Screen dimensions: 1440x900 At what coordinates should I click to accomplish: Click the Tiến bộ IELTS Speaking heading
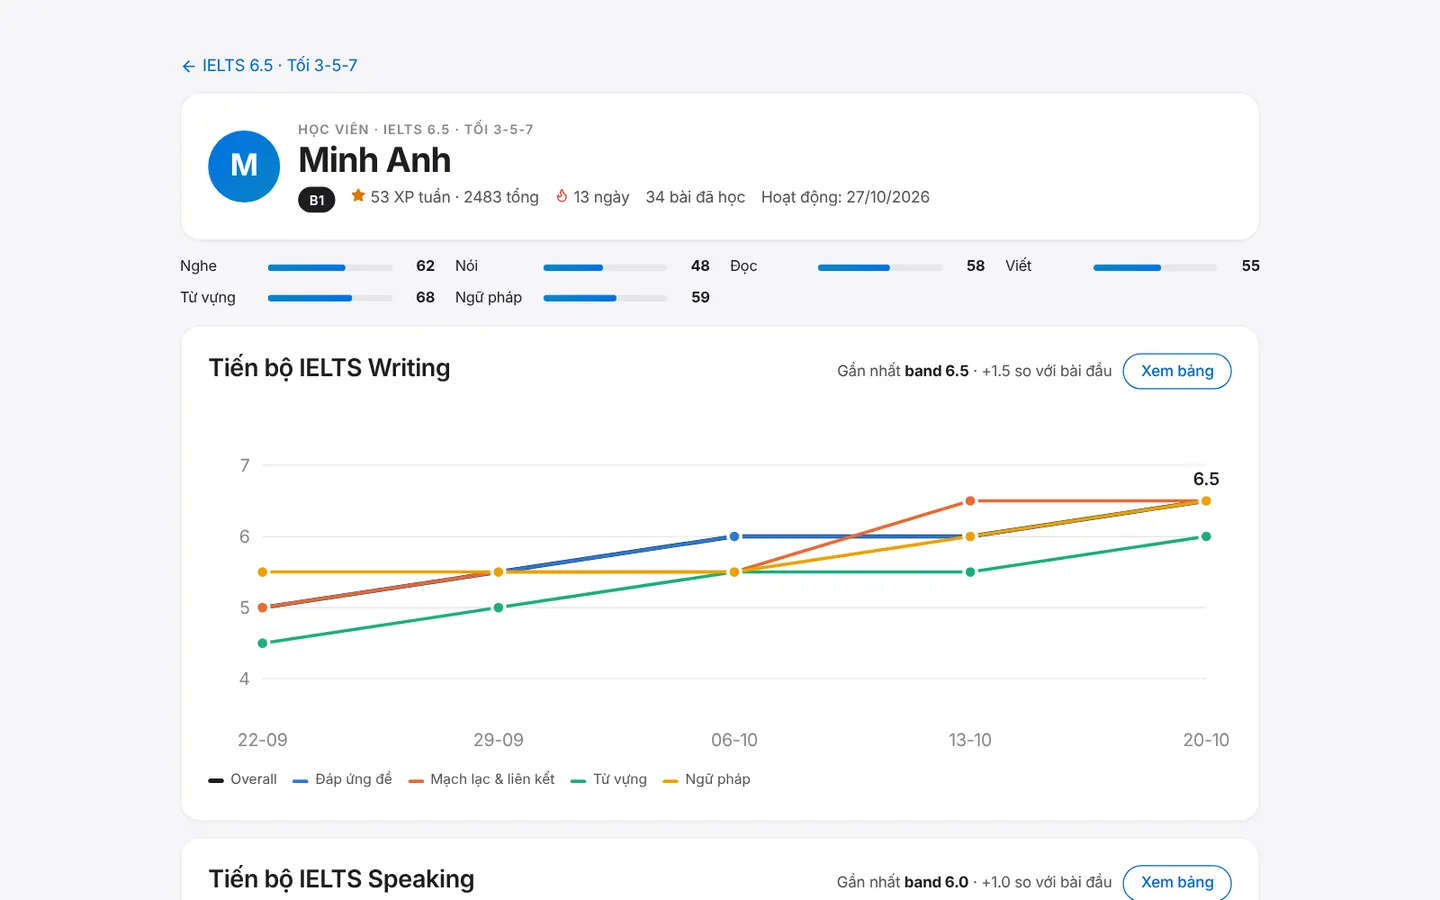click(x=341, y=879)
